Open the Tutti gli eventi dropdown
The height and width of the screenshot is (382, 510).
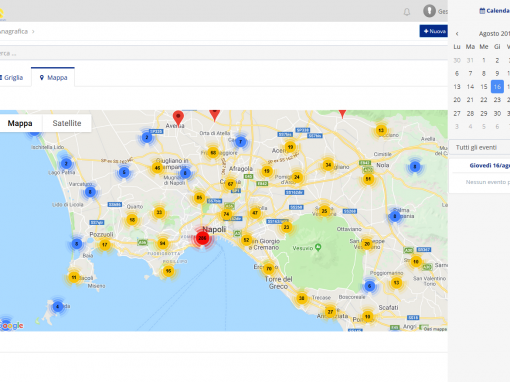[479, 147]
